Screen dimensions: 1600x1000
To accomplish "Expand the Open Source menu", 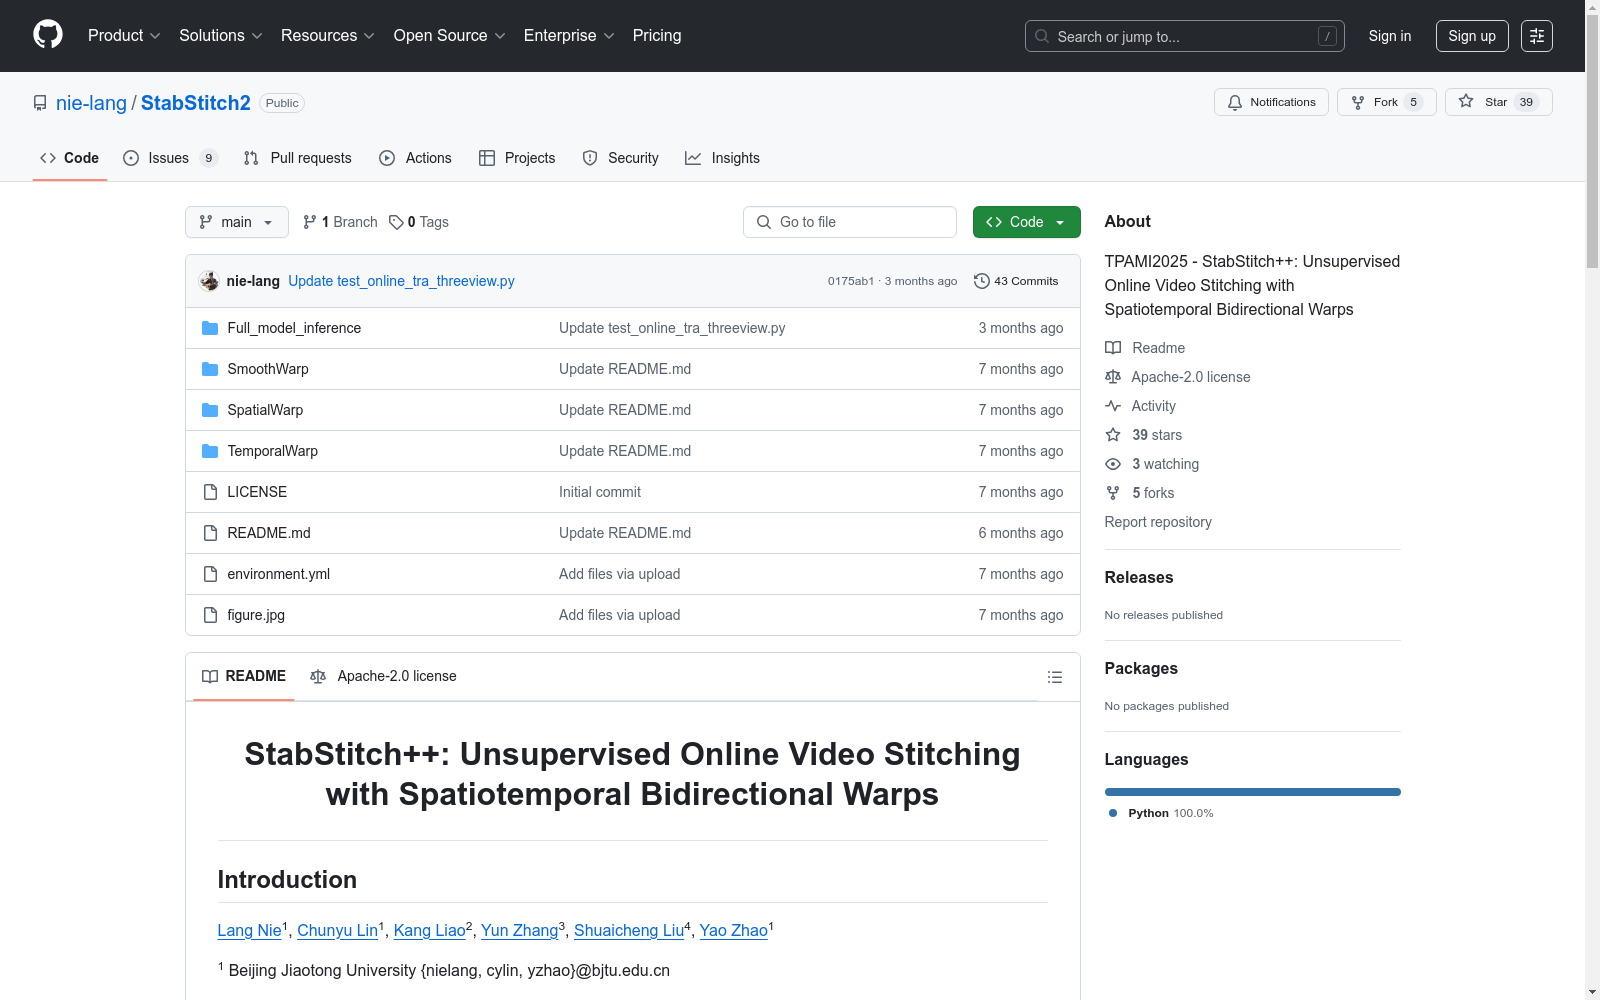I will click(450, 36).
